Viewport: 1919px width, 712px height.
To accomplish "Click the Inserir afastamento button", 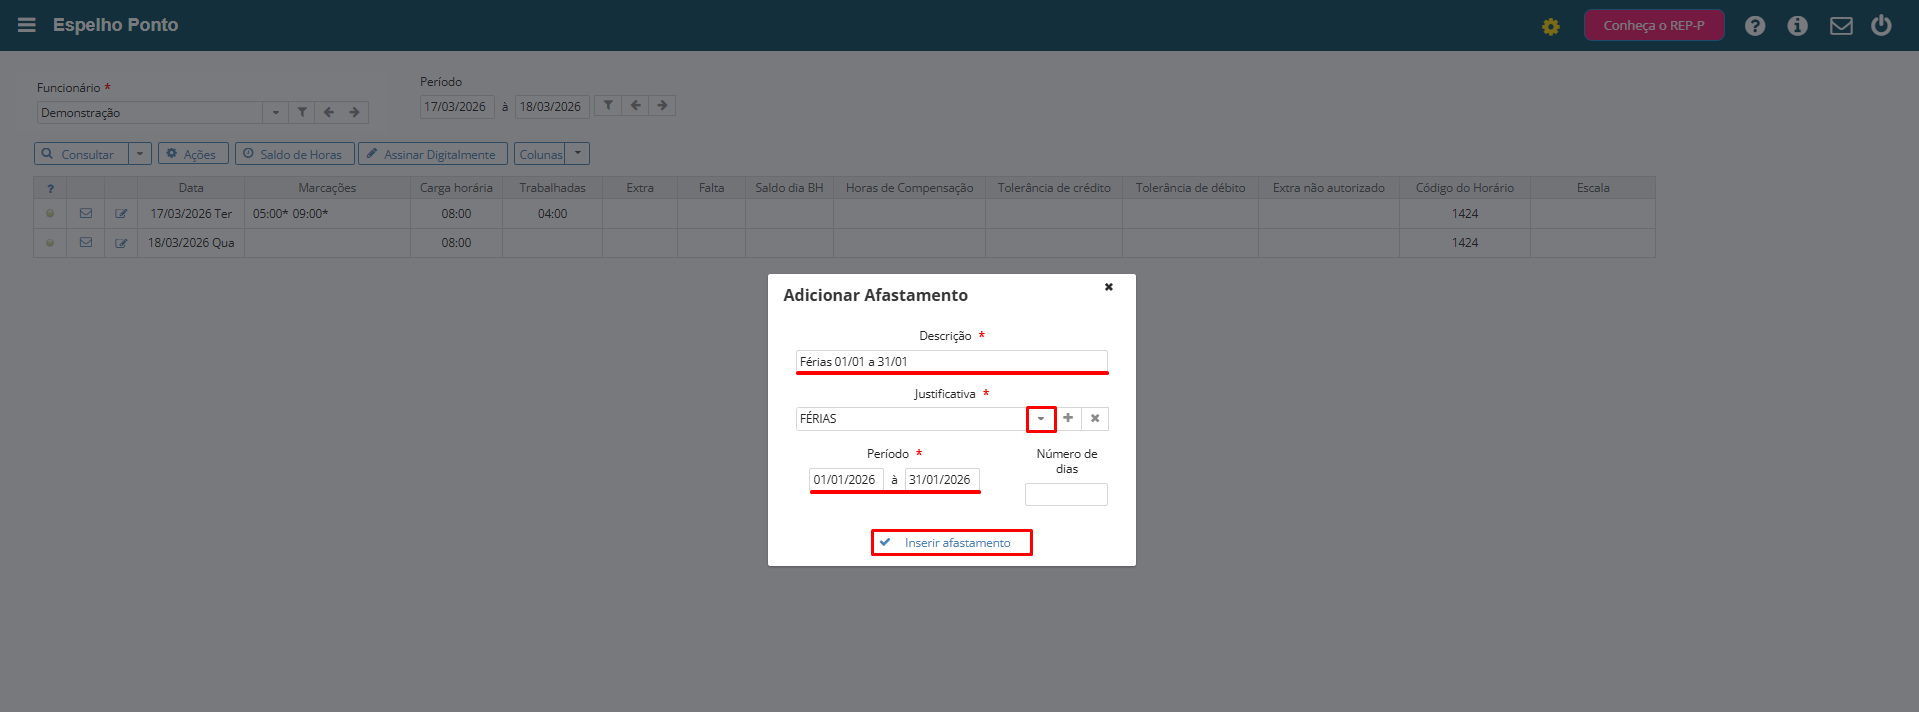I will [x=952, y=542].
